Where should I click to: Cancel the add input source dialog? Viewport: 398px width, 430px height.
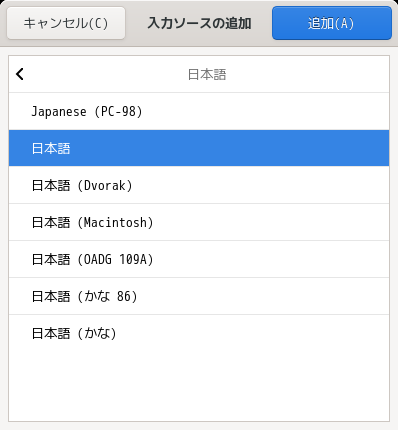point(66,23)
